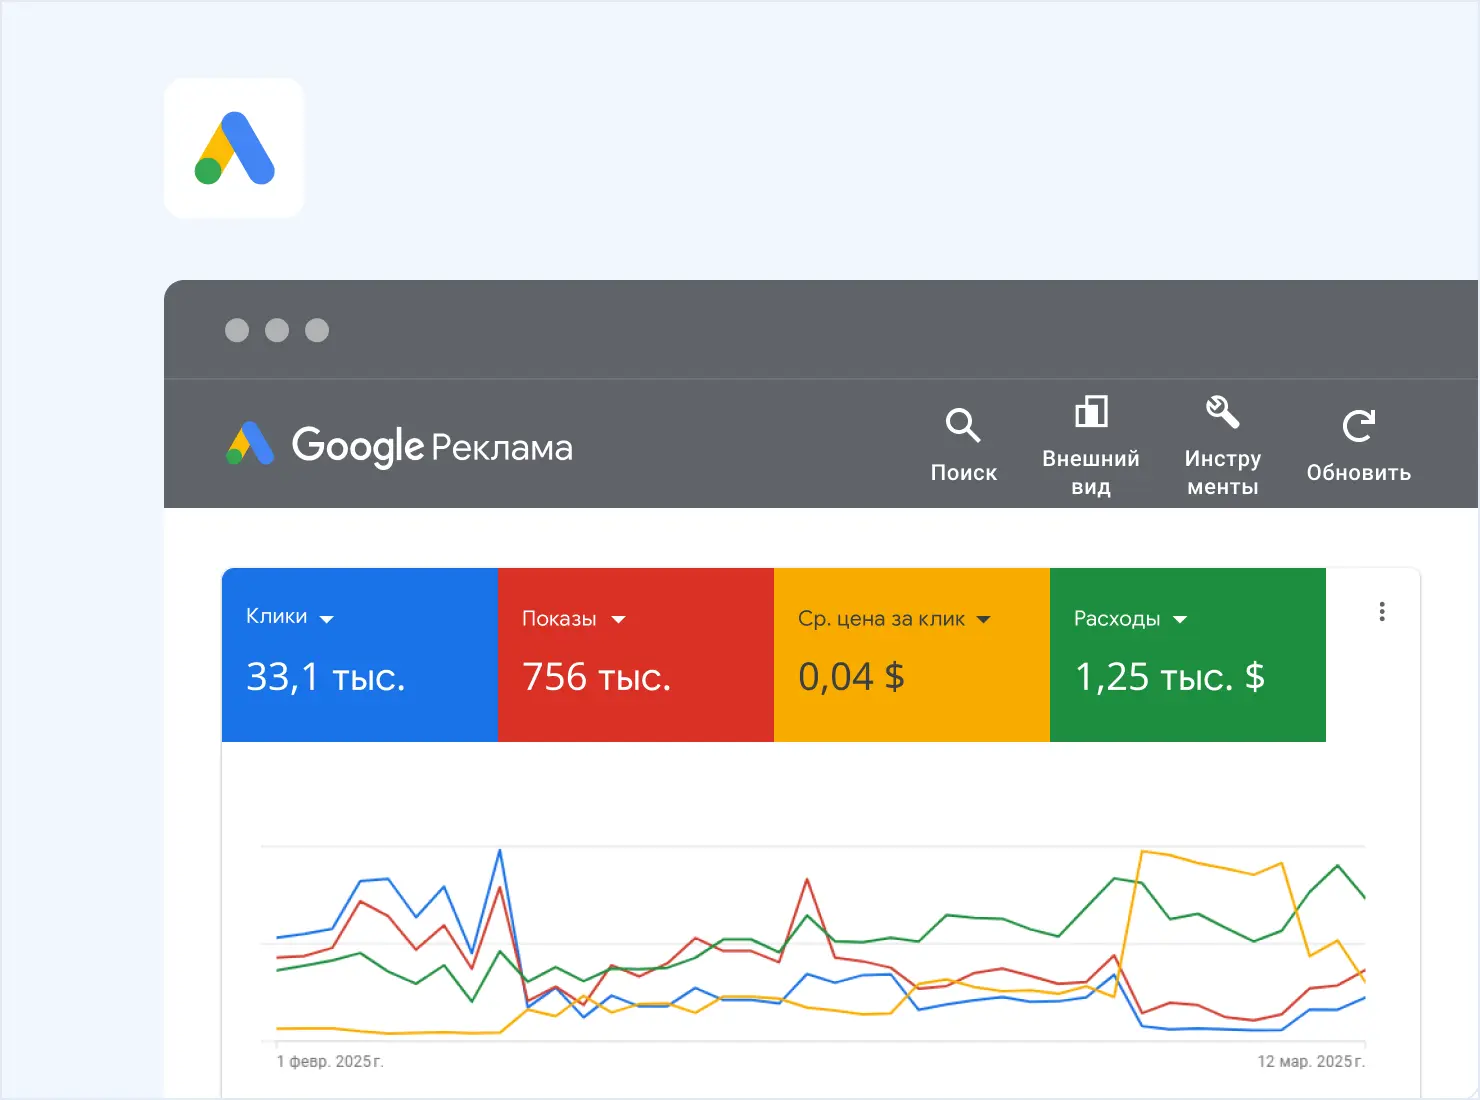Open the Инструменты wrench icon
1480x1100 pixels.
(1222, 412)
